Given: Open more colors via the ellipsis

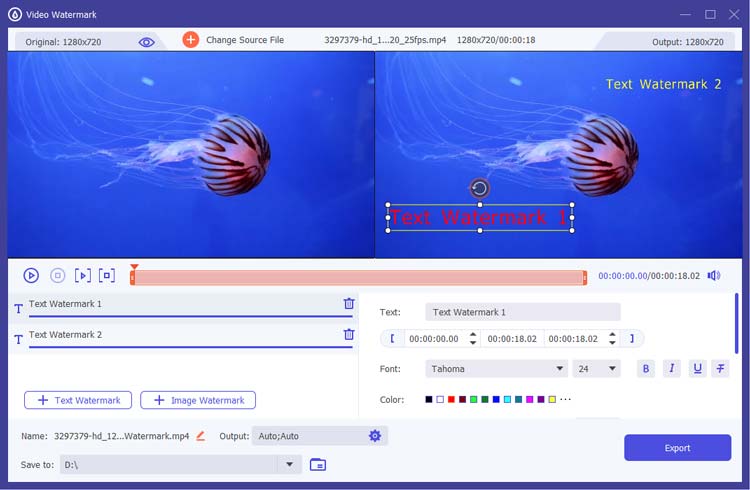Looking at the screenshot, I should coord(565,399).
